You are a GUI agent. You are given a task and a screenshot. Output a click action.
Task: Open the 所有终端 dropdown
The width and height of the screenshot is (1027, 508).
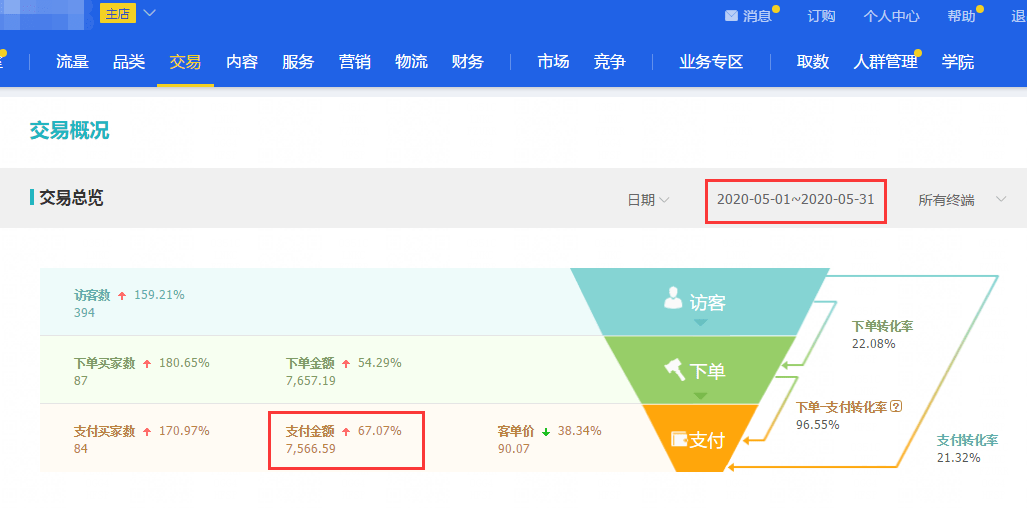(x=962, y=200)
